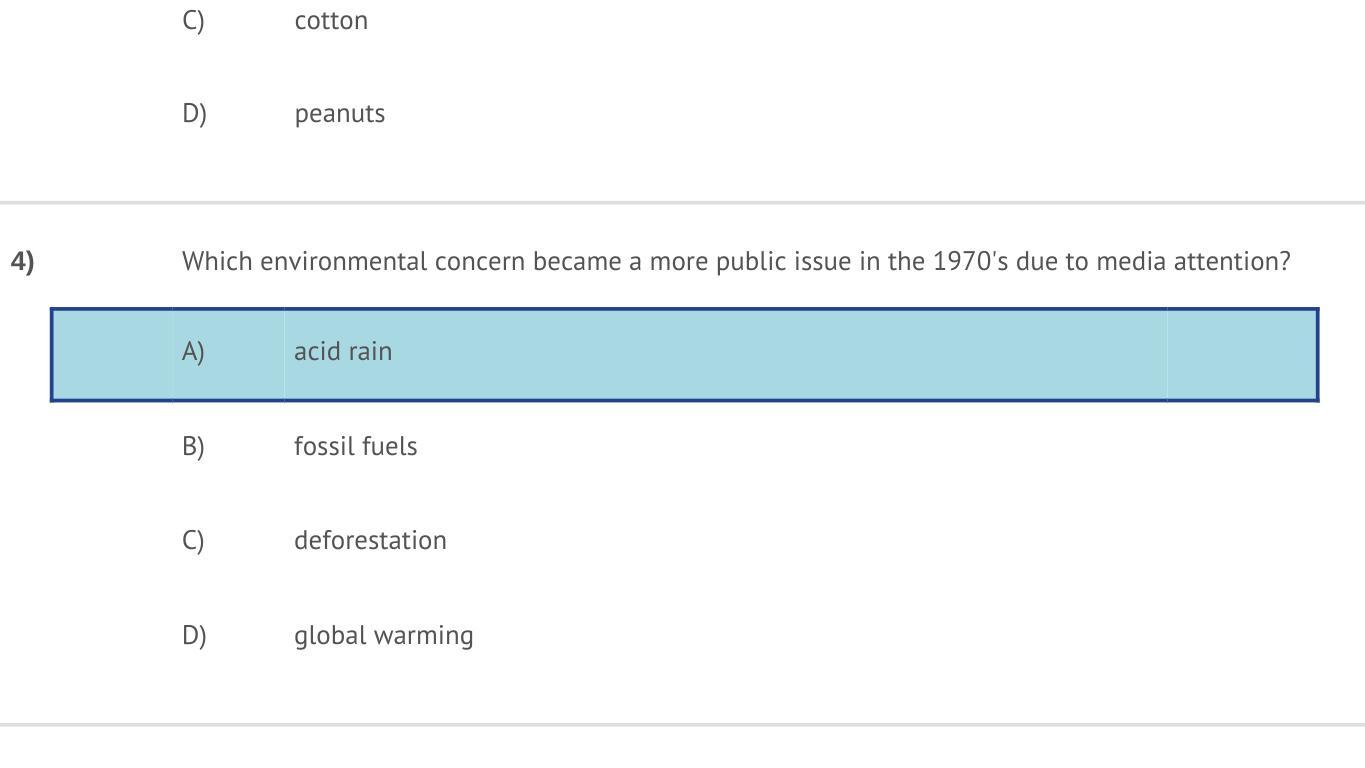The image size is (1365, 768).
Task: Click the C) label next to deforestation
Action: 193,540
